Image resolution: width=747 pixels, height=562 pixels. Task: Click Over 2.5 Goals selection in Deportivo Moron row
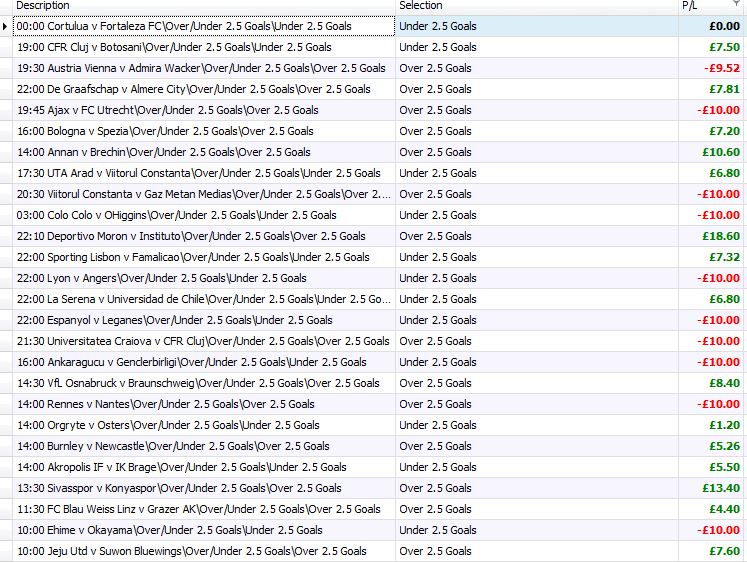pyautogui.click(x=435, y=236)
